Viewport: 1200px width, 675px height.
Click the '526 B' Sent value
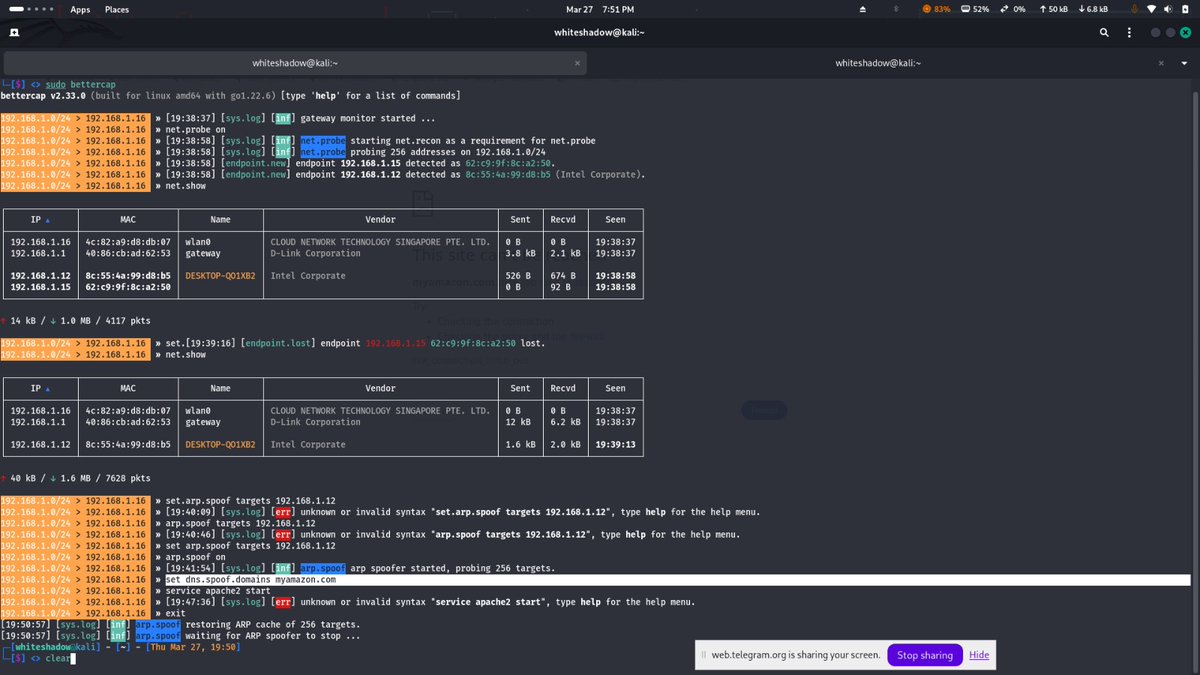point(518,276)
